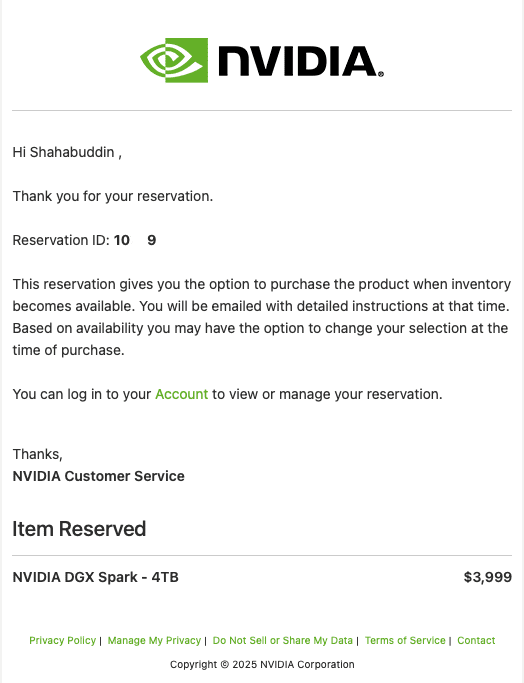Click the reservation details paragraph text
The height and width of the screenshot is (683, 524).
262,317
